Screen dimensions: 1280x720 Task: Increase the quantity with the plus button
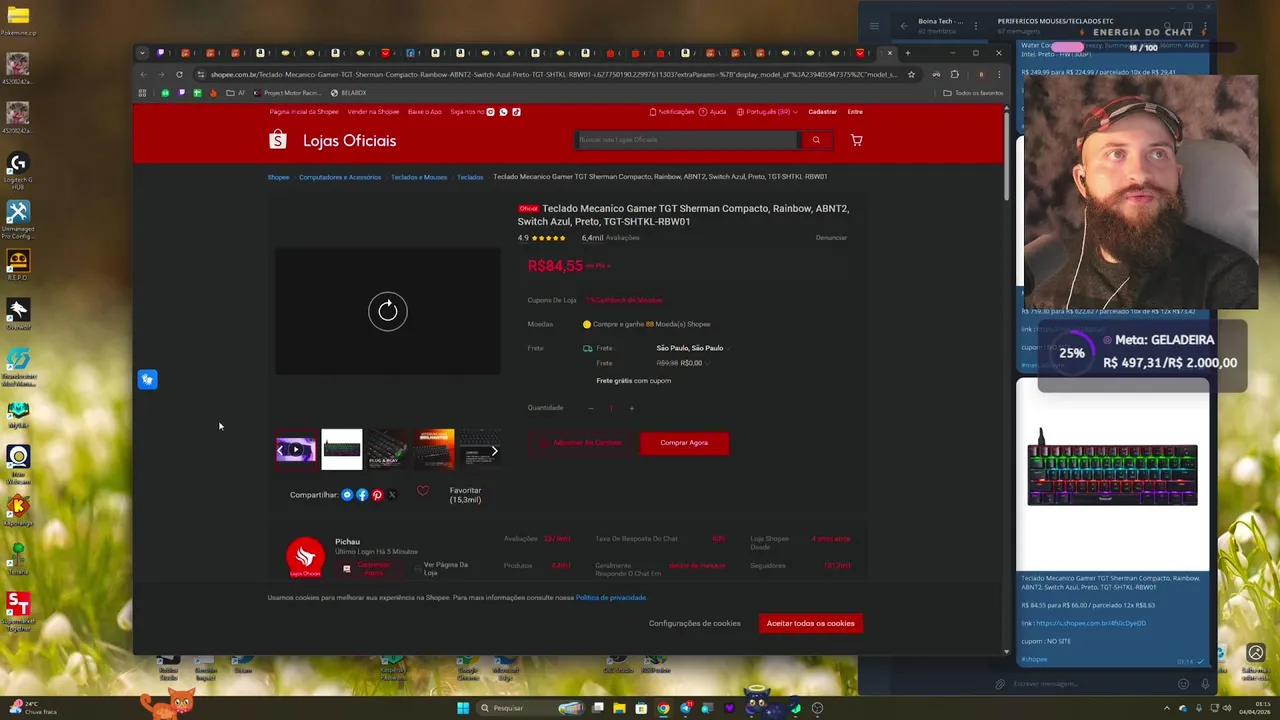[631, 408]
